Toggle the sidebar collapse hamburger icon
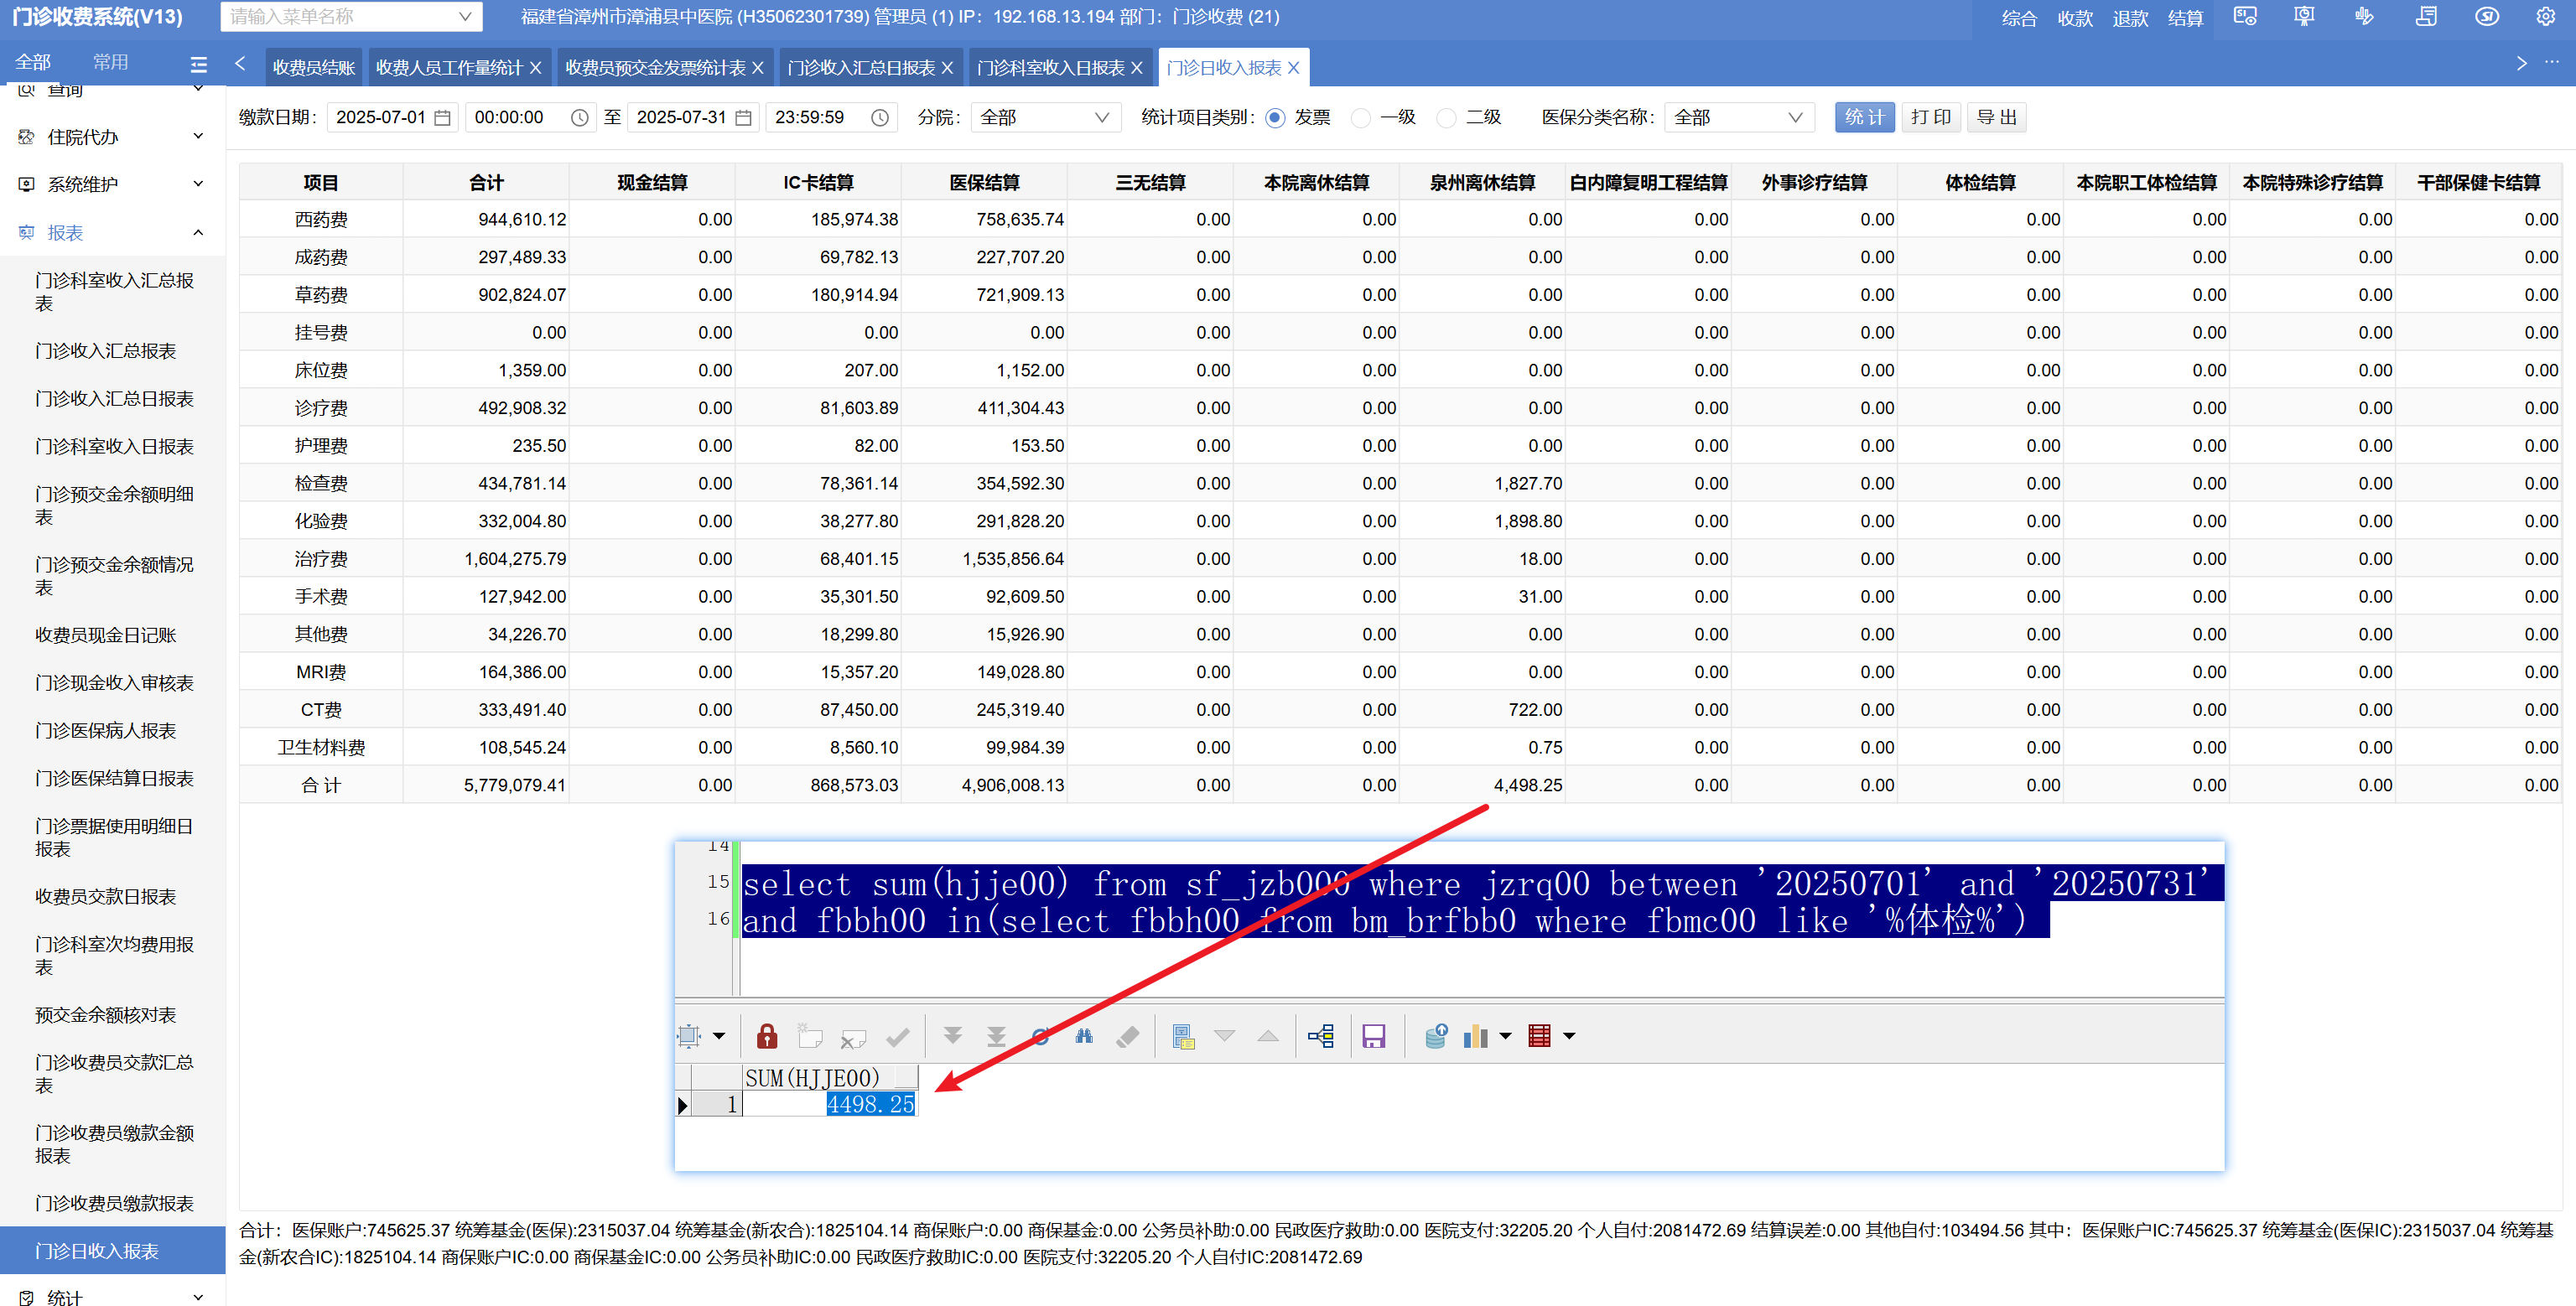Image resolution: width=2576 pixels, height=1306 pixels. click(x=198, y=64)
